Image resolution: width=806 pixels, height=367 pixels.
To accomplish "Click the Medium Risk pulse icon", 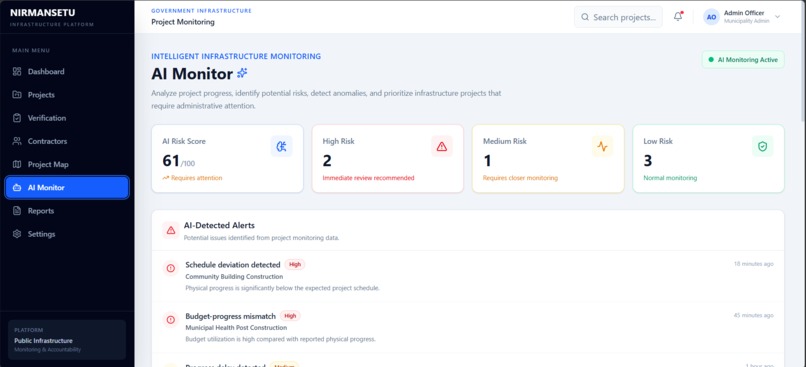I will [602, 146].
